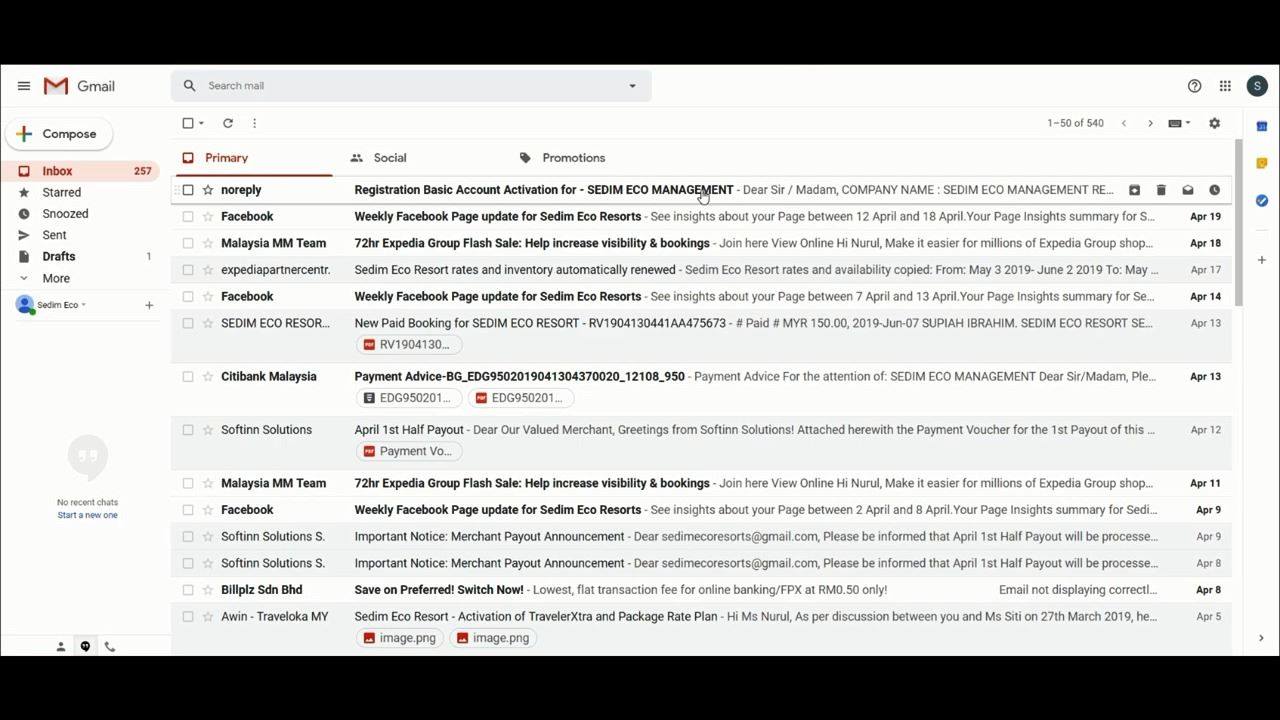Add a new chat contact with plus
Viewport: 1280px width, 720px height.
pyautogui.click(x=149, y=305)
